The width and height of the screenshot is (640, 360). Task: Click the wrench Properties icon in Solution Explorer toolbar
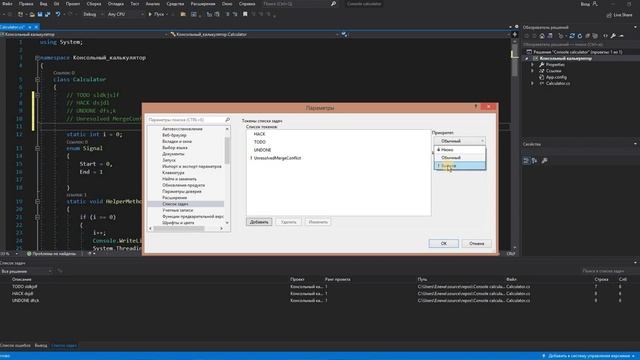coord(613,36)
